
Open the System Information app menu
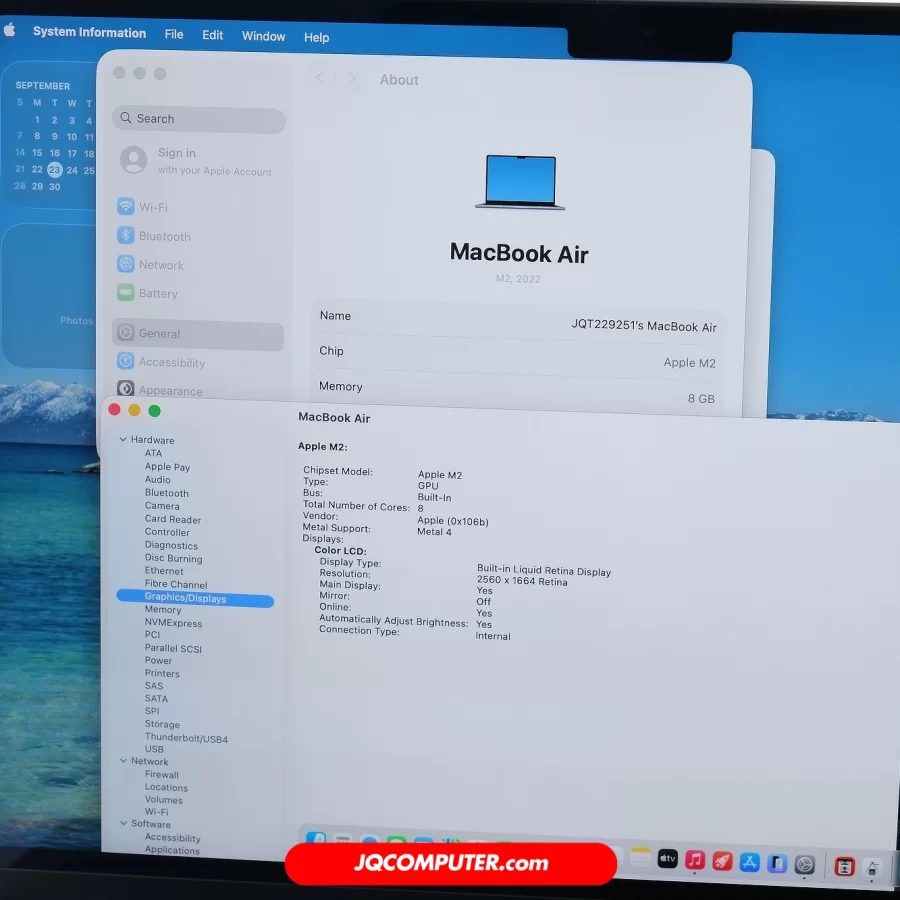pyautogui.click(x=90, y=33)
